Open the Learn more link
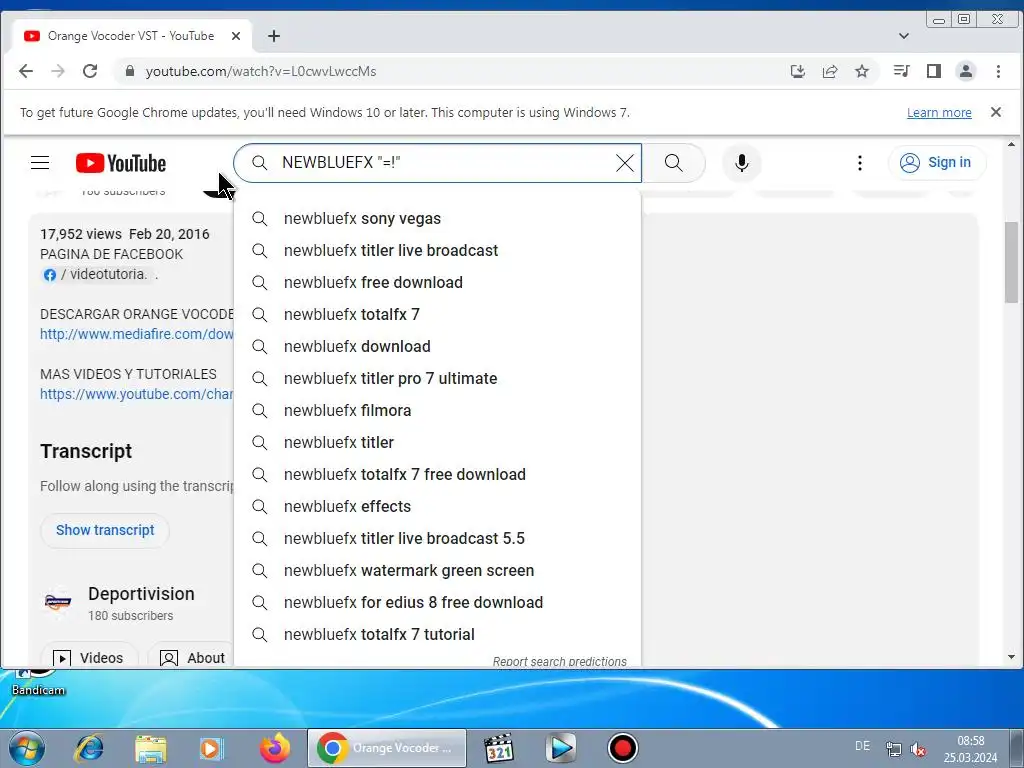Screen dimensions: 1024x768 click(x=939, y=112)
